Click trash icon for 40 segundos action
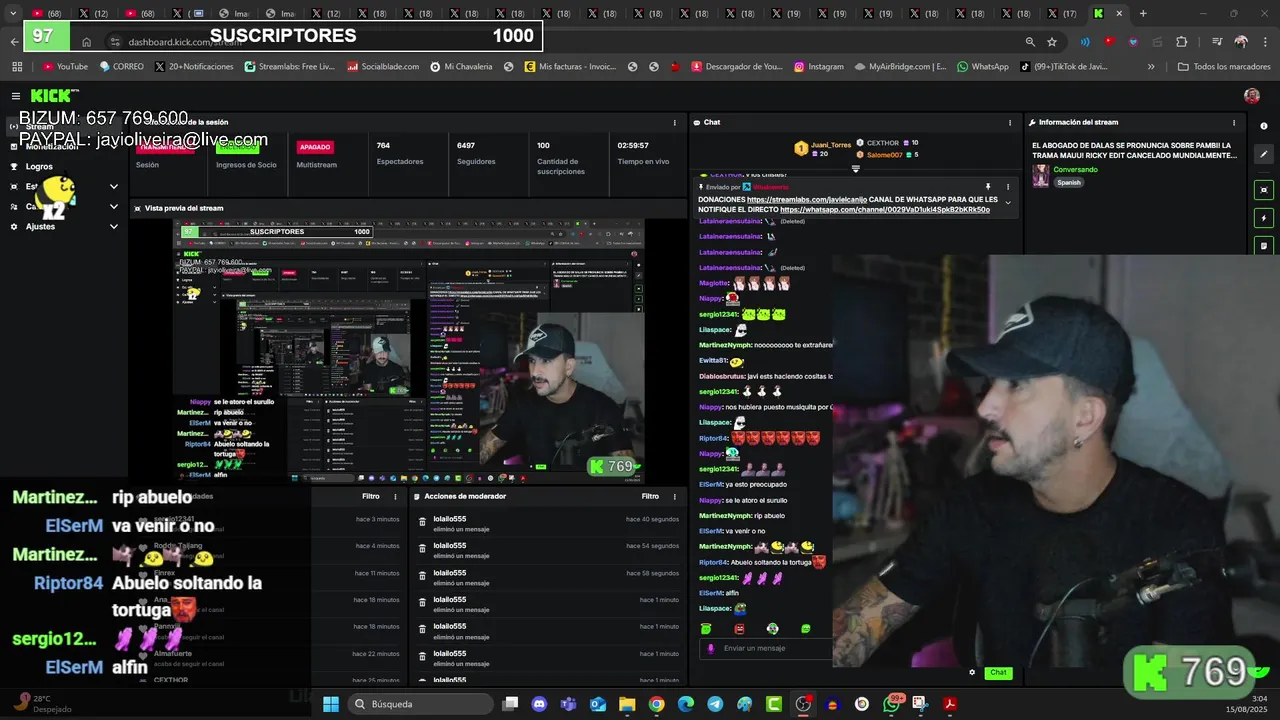This screenshot has height=720, width=1280. (422, 520)
